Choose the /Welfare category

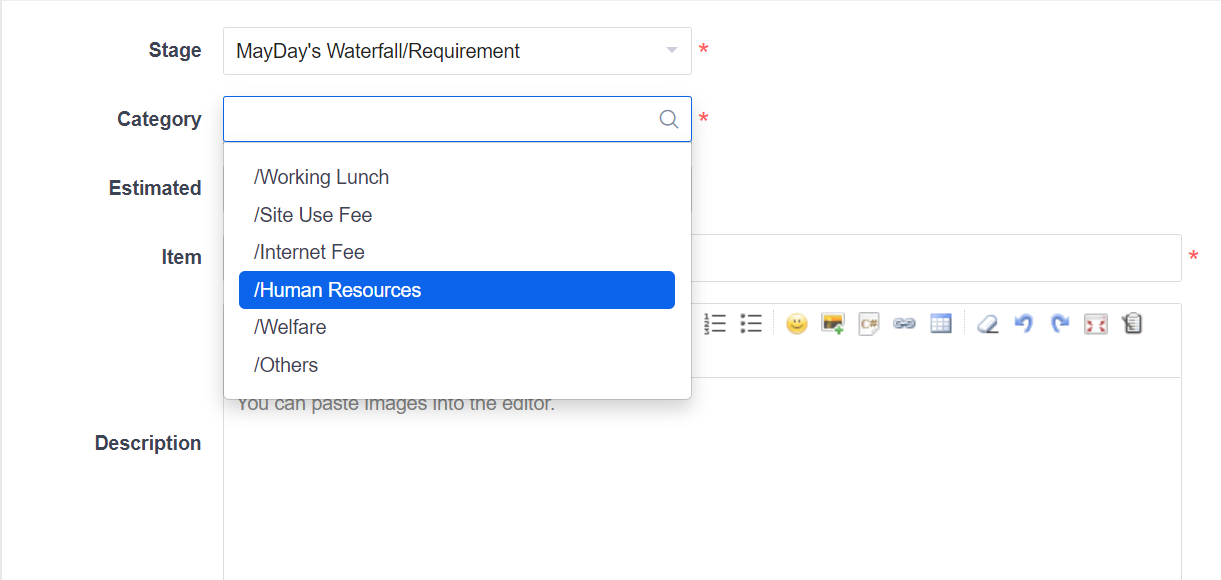pyautogui.click(x=290, y=327)
